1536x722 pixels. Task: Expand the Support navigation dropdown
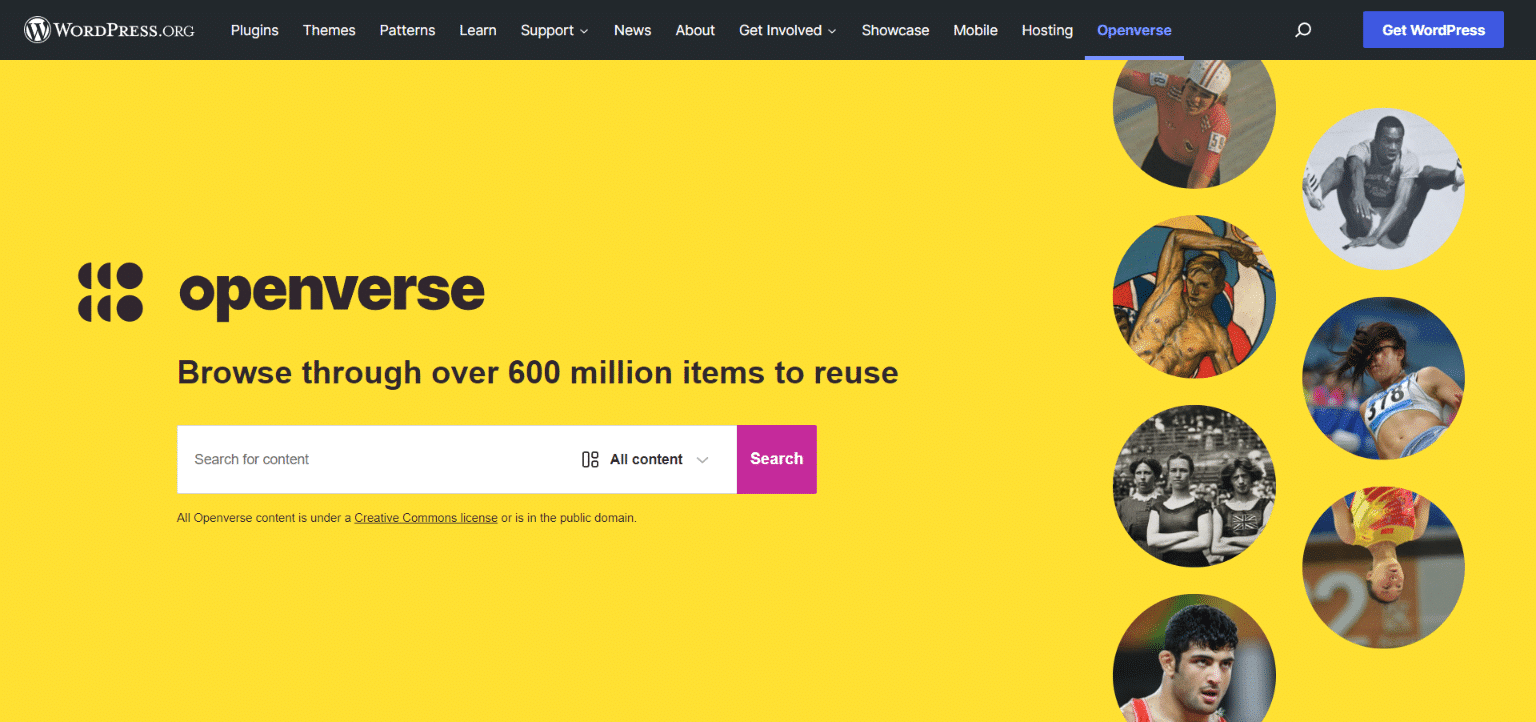[554, 30]
